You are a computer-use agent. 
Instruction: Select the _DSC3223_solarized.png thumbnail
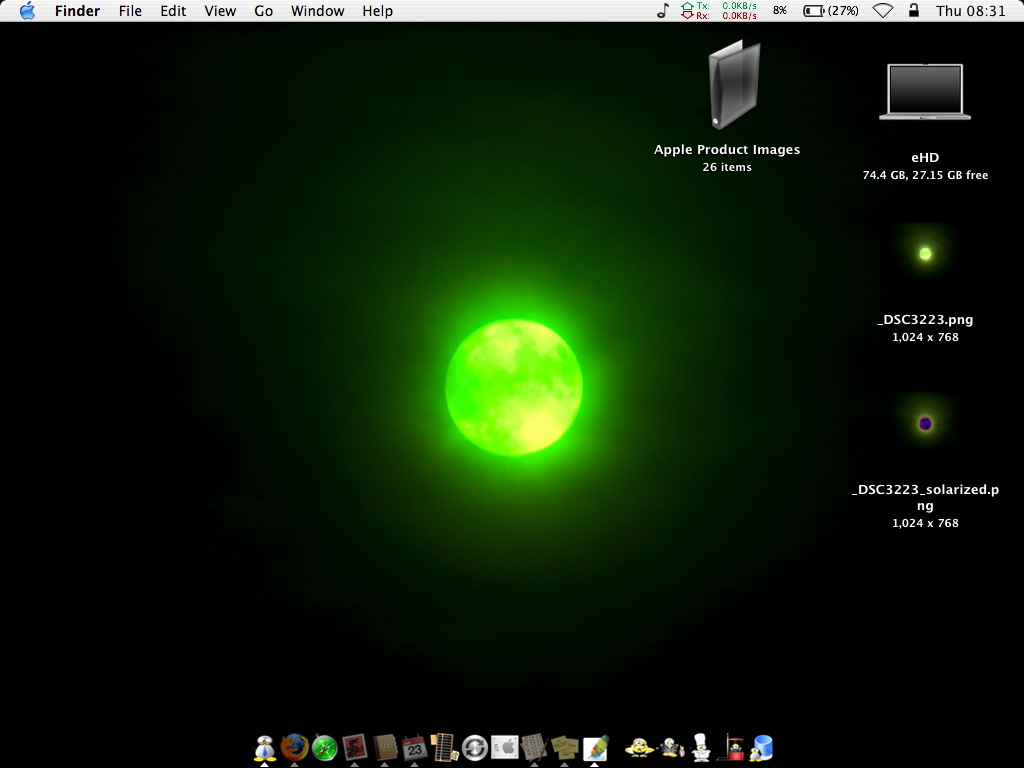click(925, 424)
